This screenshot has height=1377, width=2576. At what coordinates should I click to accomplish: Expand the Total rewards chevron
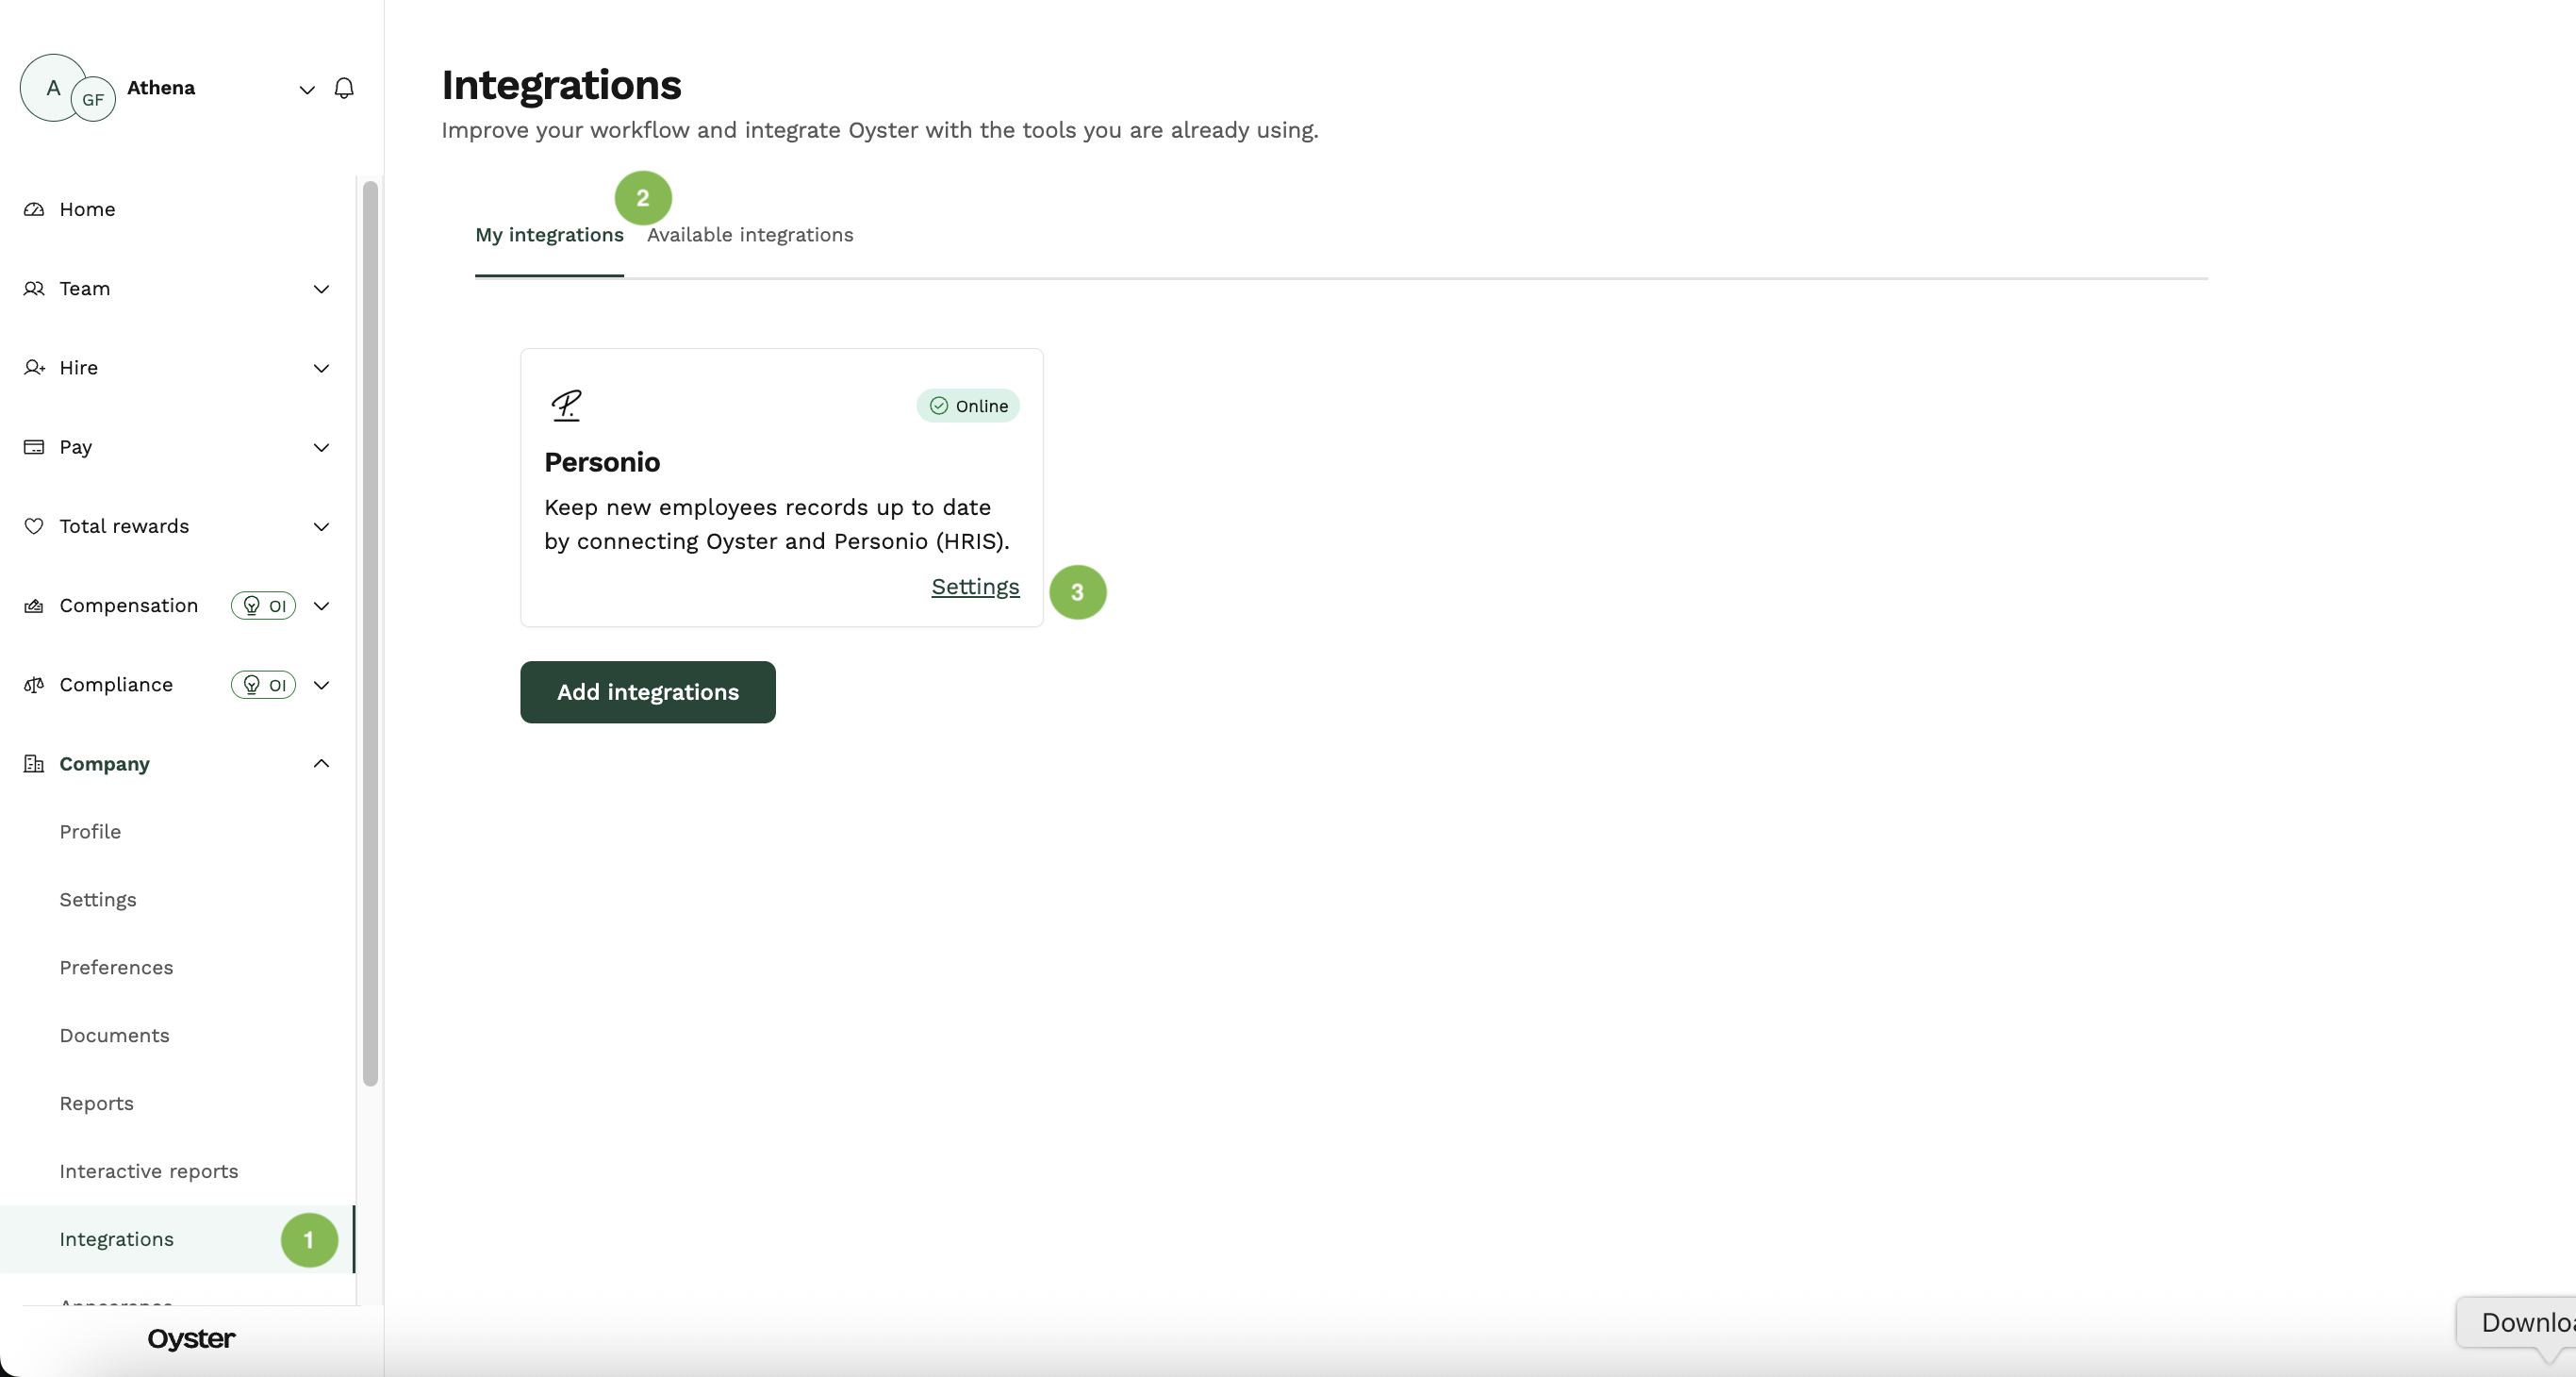click(x=321, y=526)
